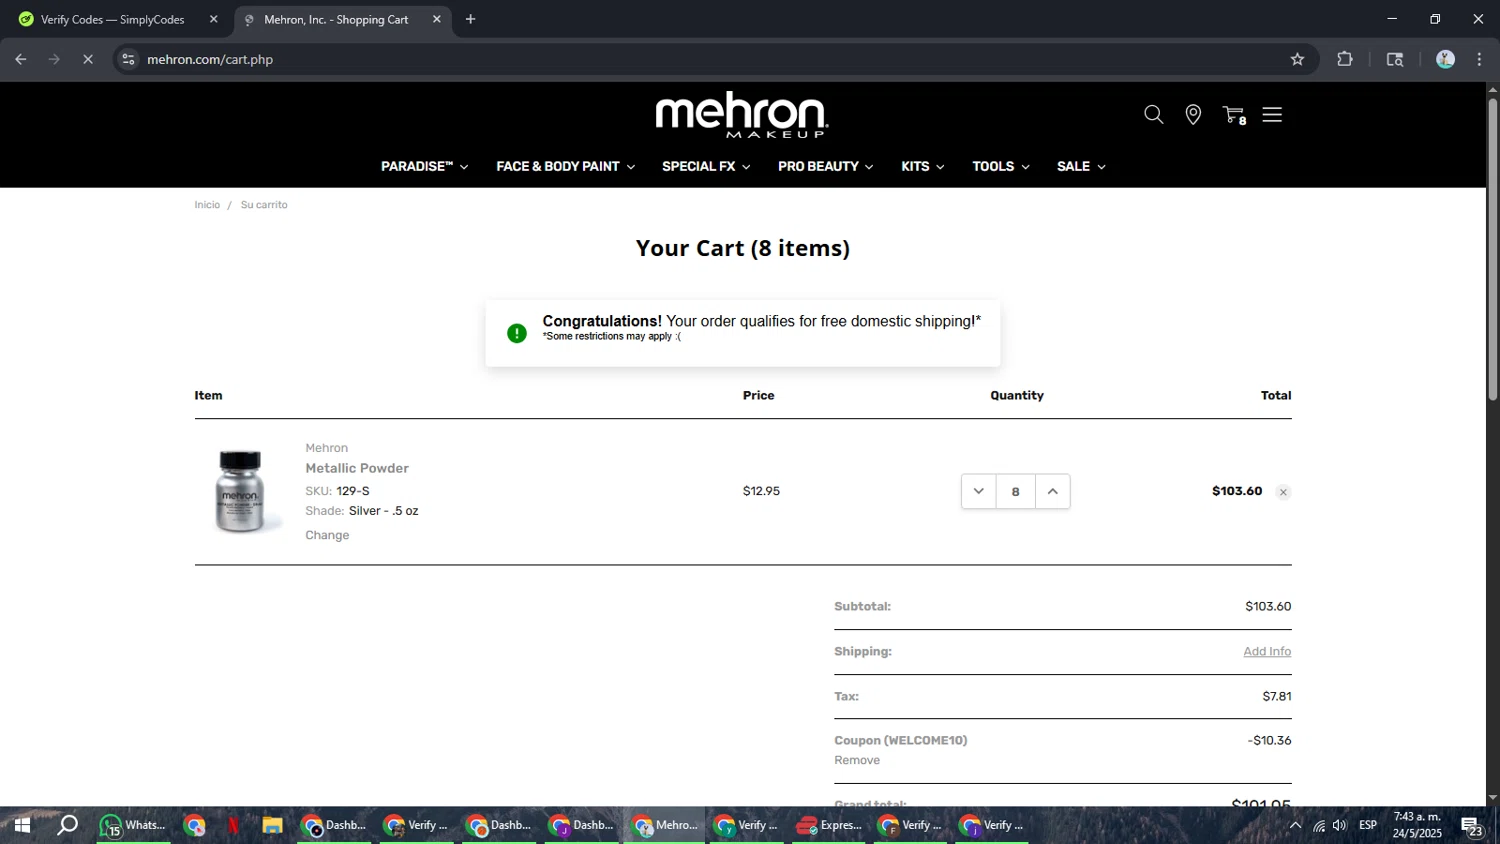Image resolution: width=1500 pixels, height=844 pixels.
Task: Expand the PRO BEAUTY menu
Action: tap(826, 166)
